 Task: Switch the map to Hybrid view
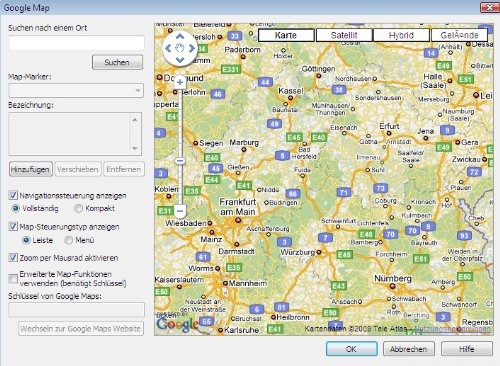point(401,35)
